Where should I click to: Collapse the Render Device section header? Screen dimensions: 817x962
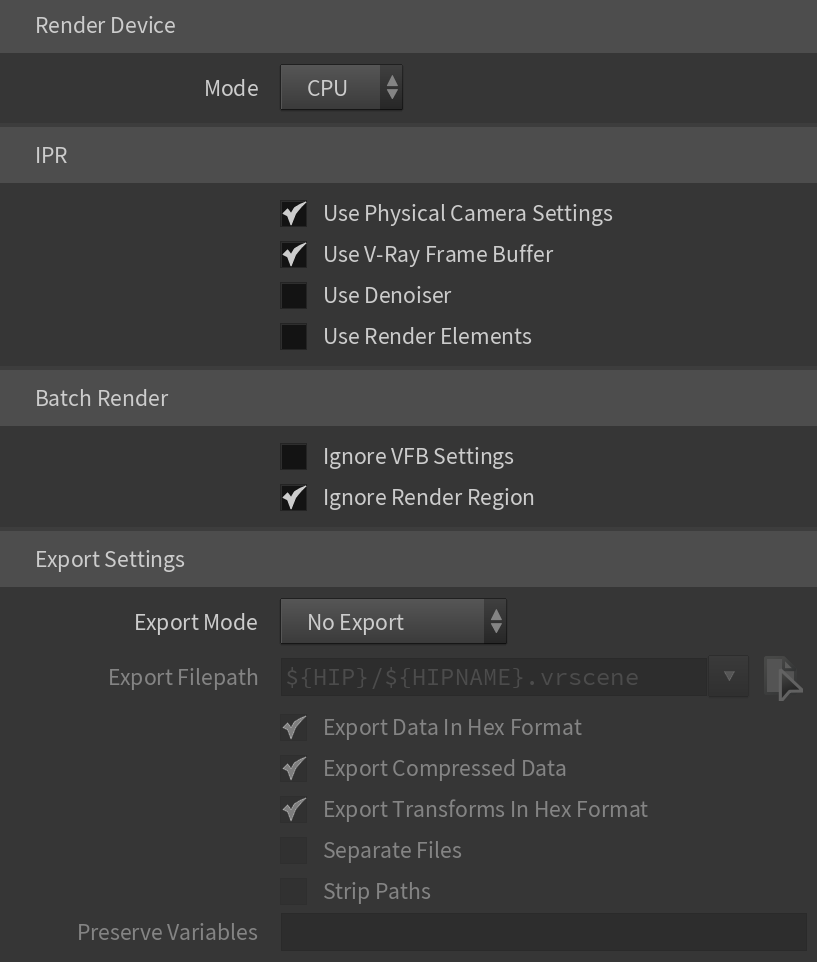pyautogui.click(x=408, y=26)
